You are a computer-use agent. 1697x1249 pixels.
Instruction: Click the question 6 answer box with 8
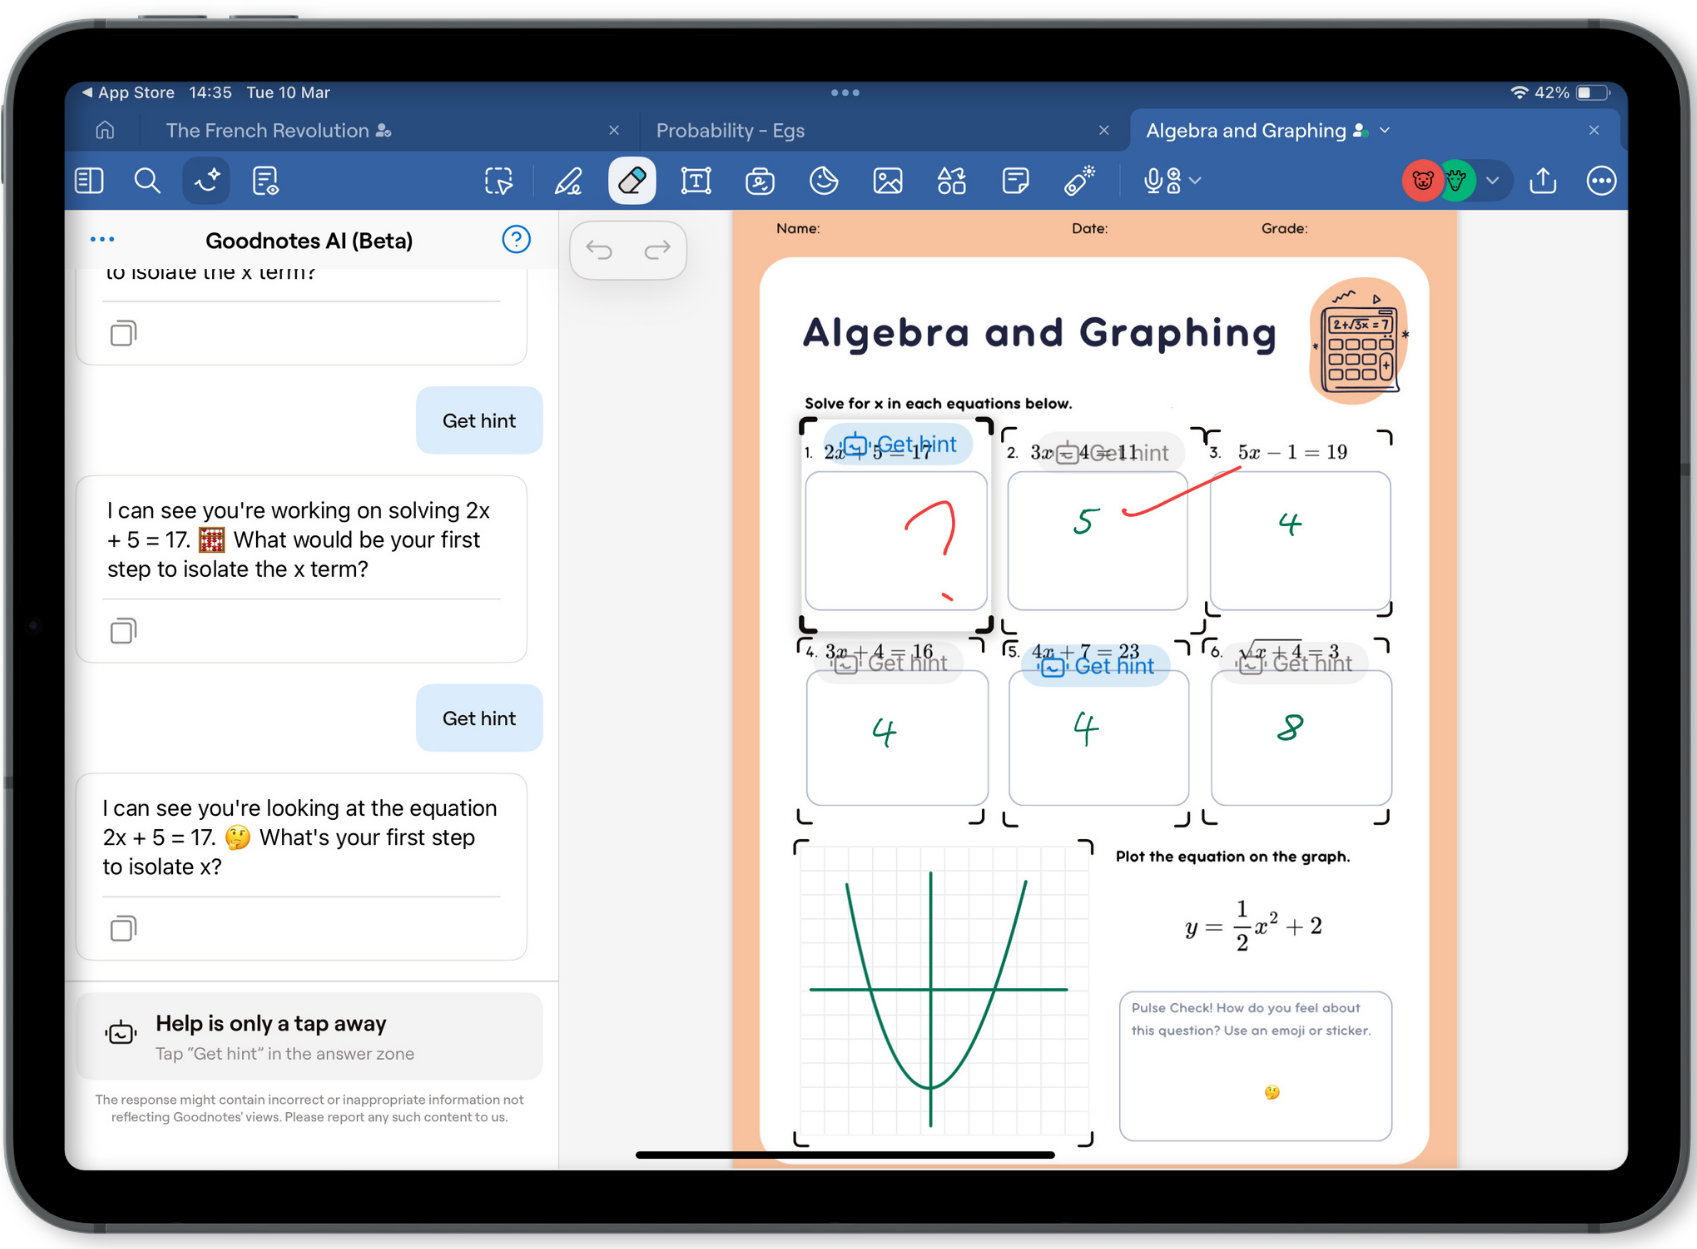[x=1301, y=738]
